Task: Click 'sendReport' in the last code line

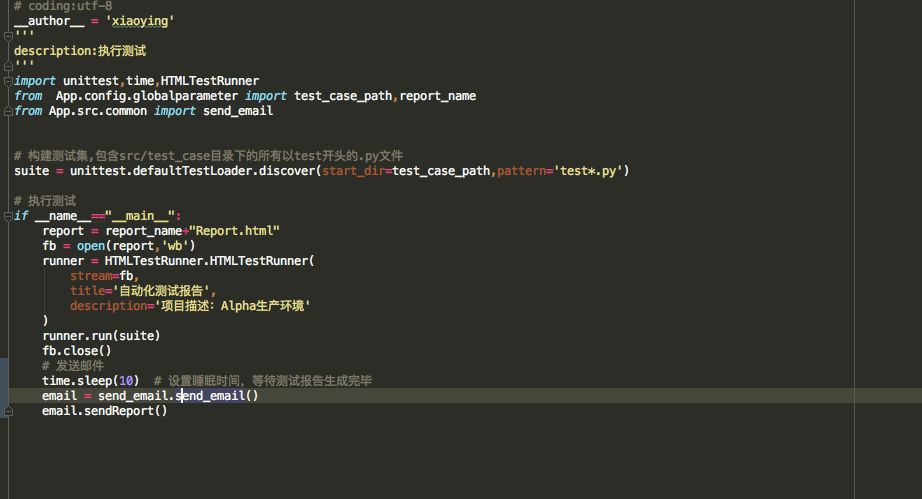Action: coord(119,411)
